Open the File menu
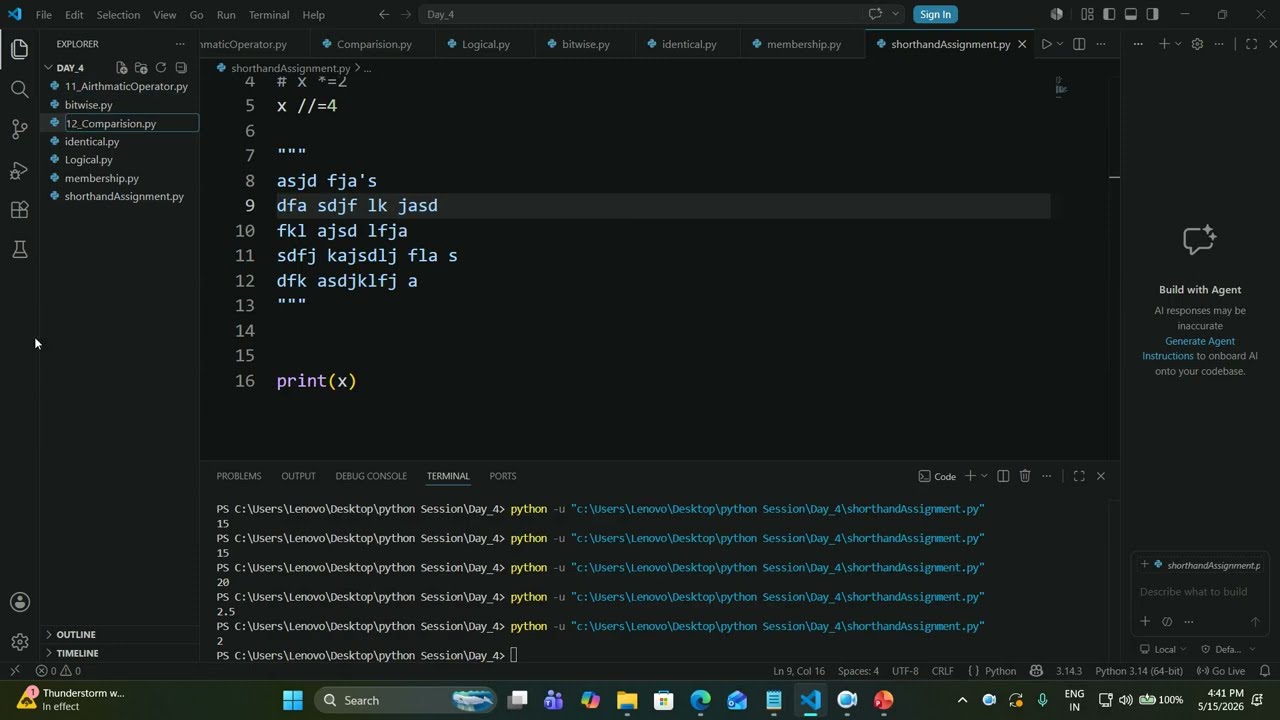1280x720 pixels. 44,15
